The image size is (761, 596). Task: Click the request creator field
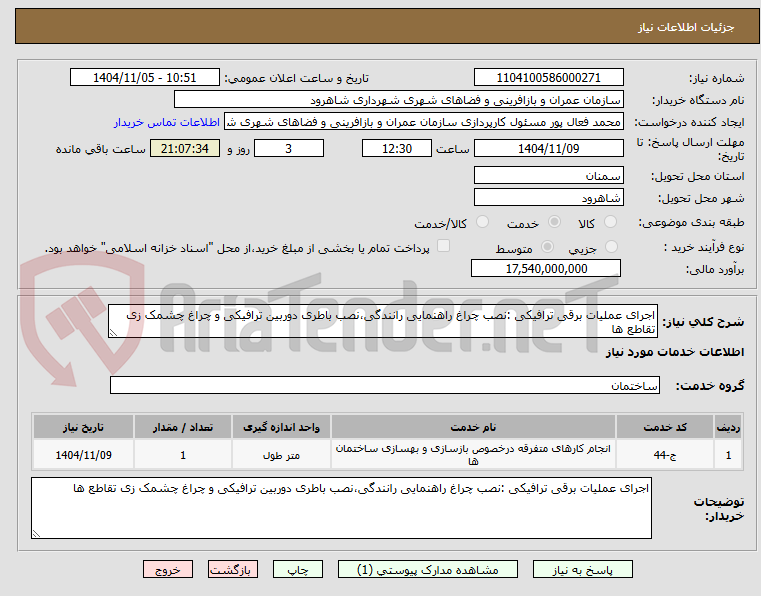(x=424, y=122)
